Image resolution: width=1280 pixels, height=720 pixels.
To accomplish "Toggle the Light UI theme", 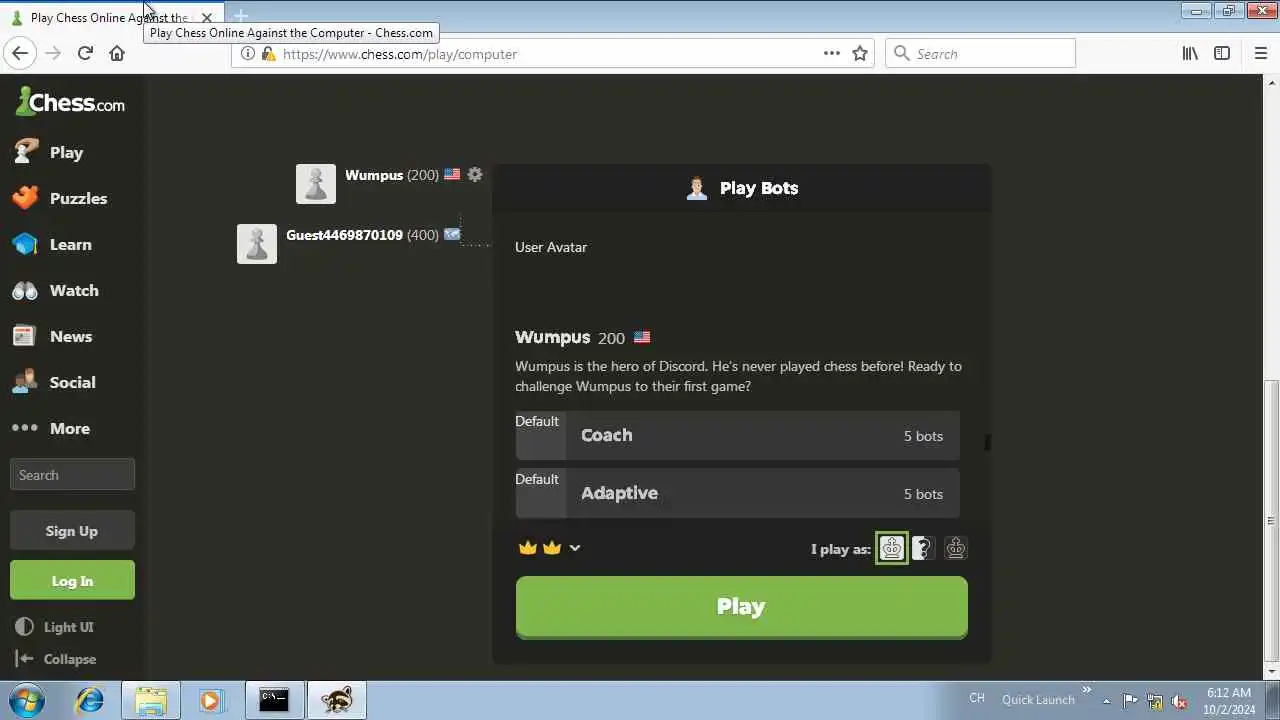I will pos(56,627).
